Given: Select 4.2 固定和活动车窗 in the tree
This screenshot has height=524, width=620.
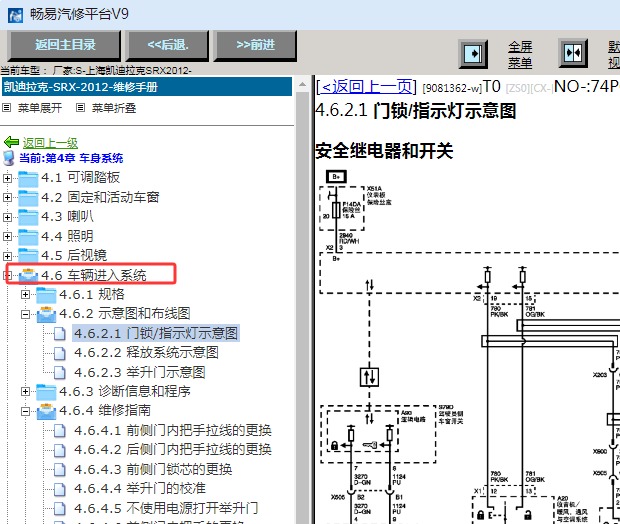Looking at the screenshot, I should pyautogui.click(x=100, y=197).
